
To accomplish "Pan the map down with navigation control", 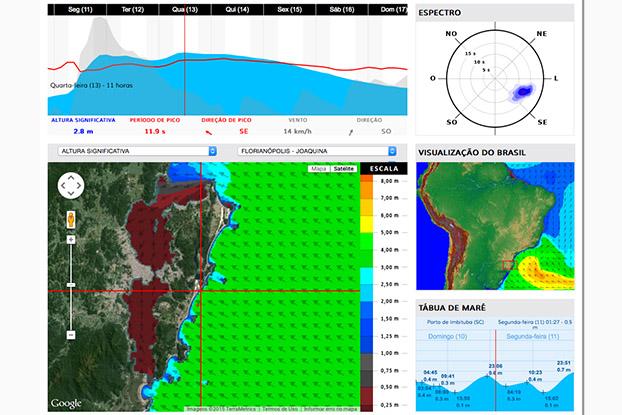I will 71,193.
